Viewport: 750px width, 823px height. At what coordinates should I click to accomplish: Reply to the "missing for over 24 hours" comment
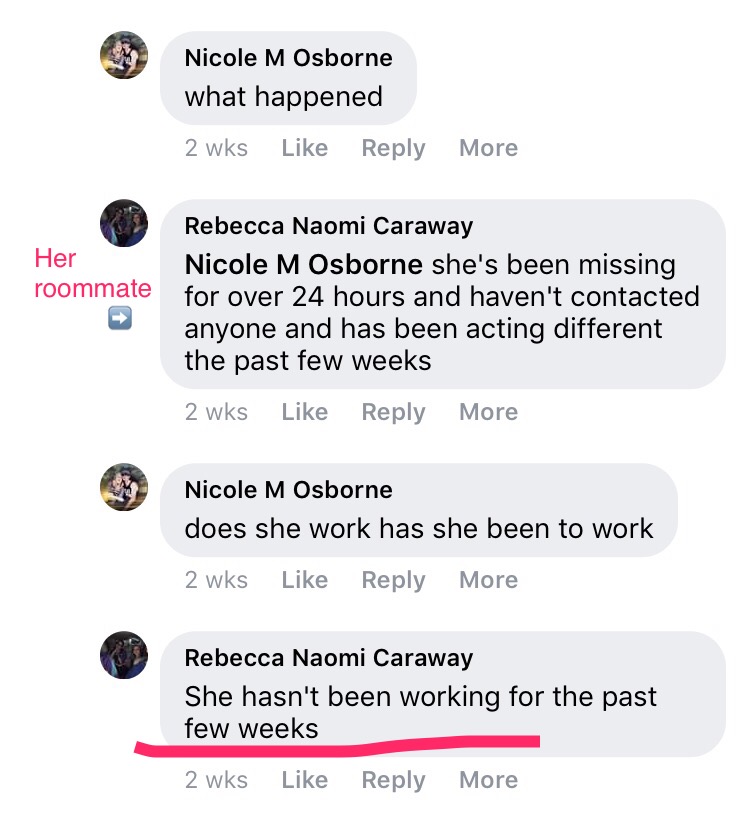pos(393,412)
